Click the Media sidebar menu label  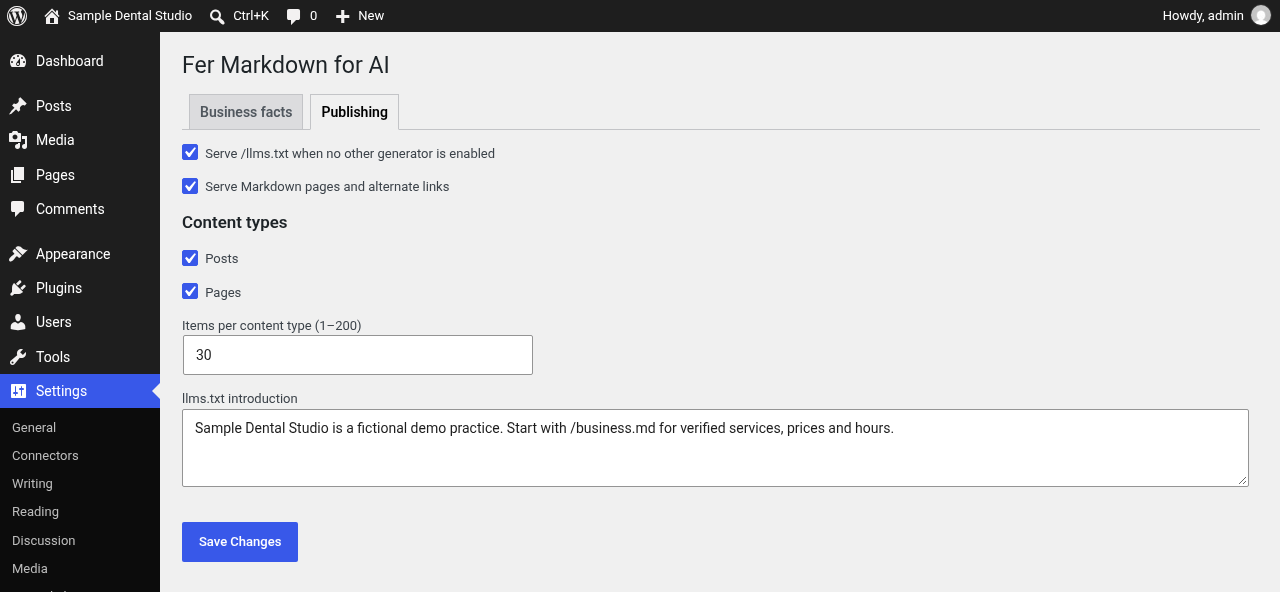(55, 140)
